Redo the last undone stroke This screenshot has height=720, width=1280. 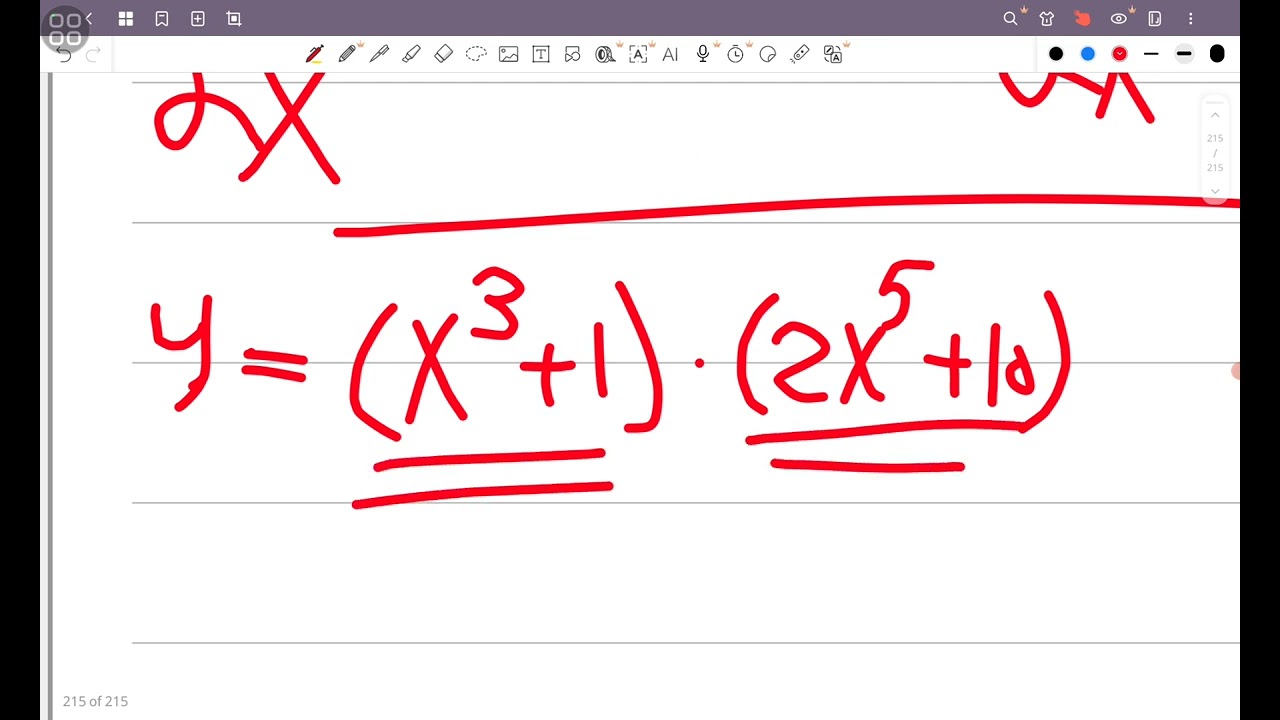93,54
